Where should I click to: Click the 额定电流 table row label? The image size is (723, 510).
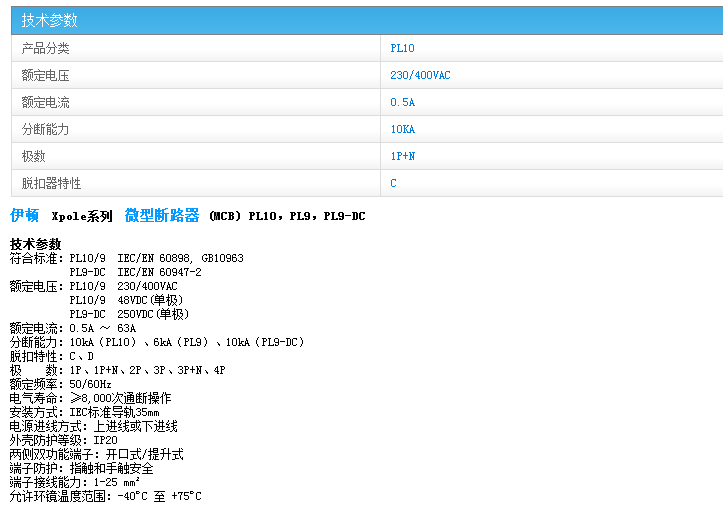click(x=46, y=102)
